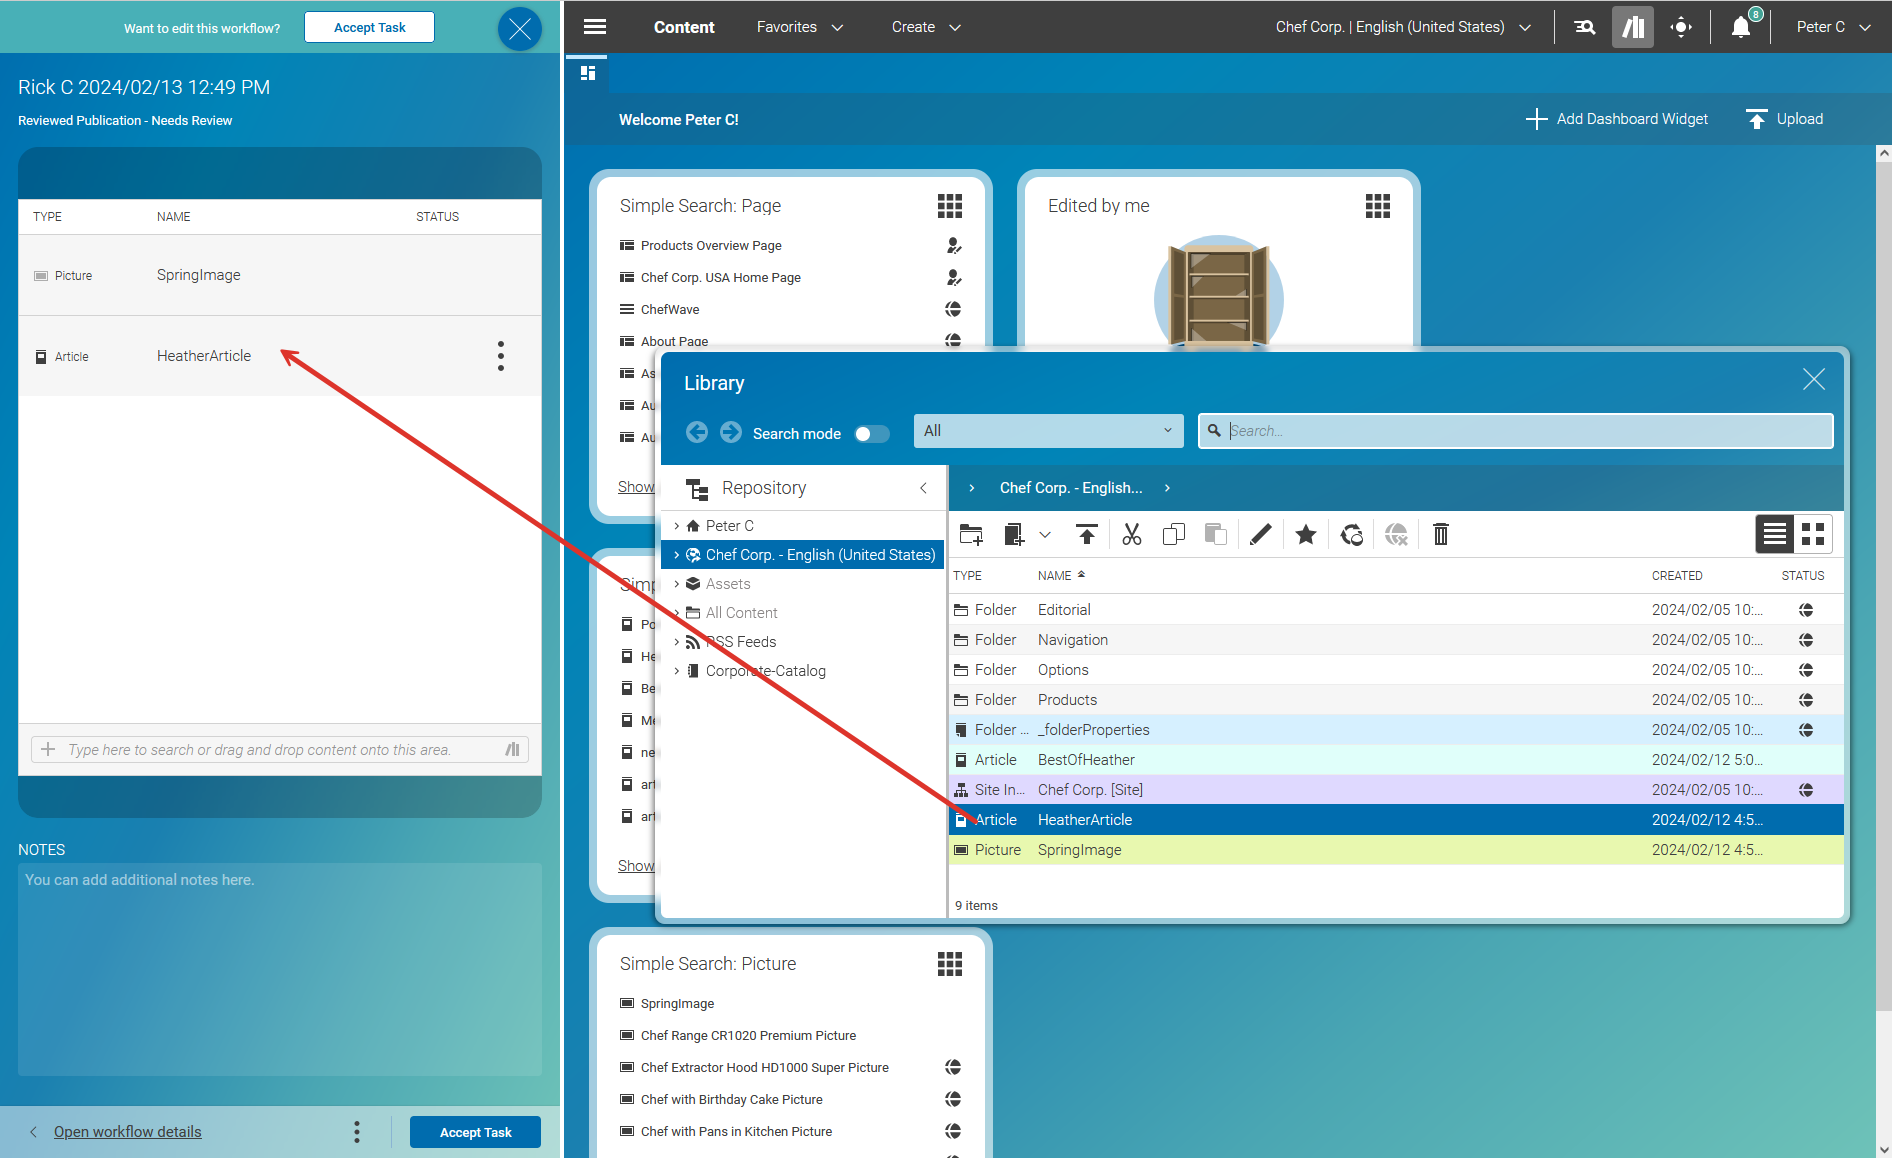Open the Create Folder icon

[970, 534]
